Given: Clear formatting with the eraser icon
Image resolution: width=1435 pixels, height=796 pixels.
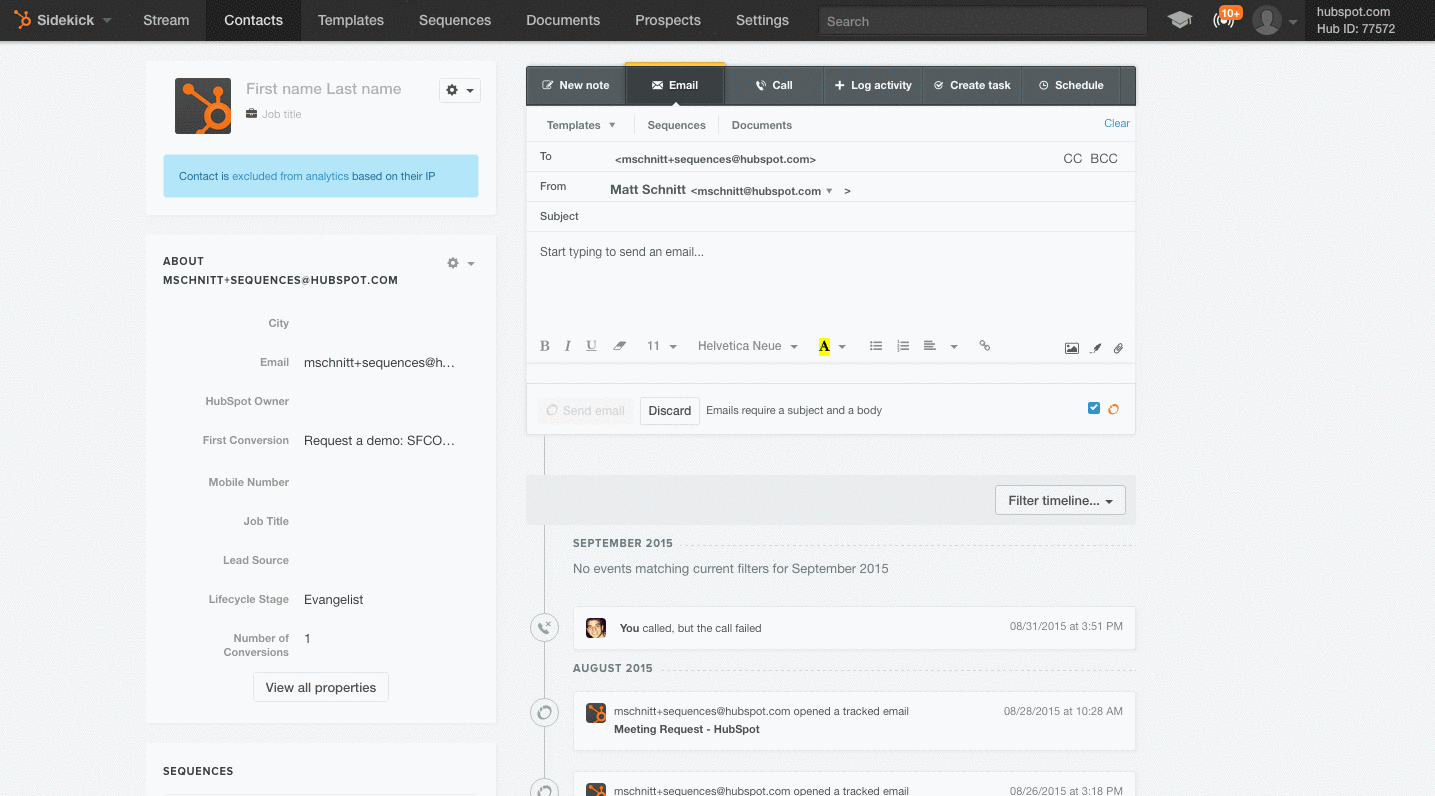Looking at the screenshot, I should click(619, 346).
